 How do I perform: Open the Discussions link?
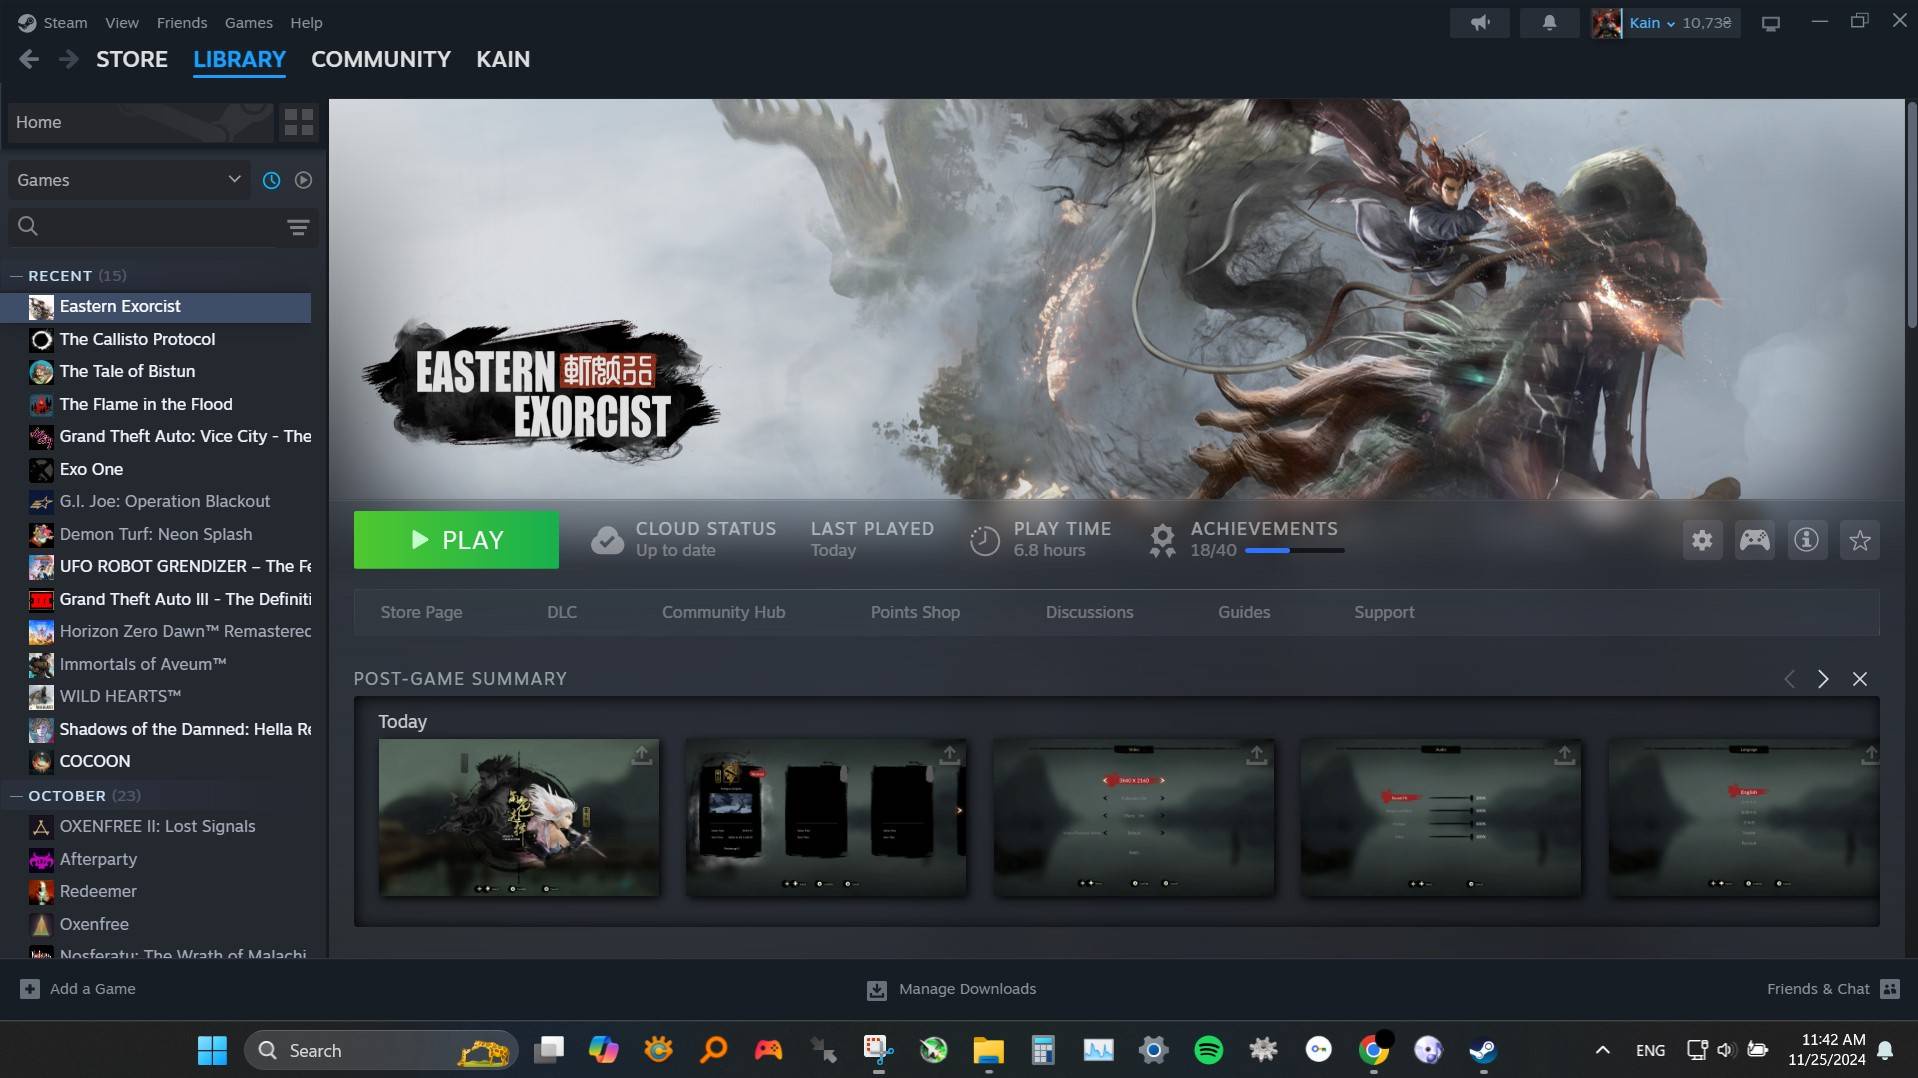coord(1089,612)
